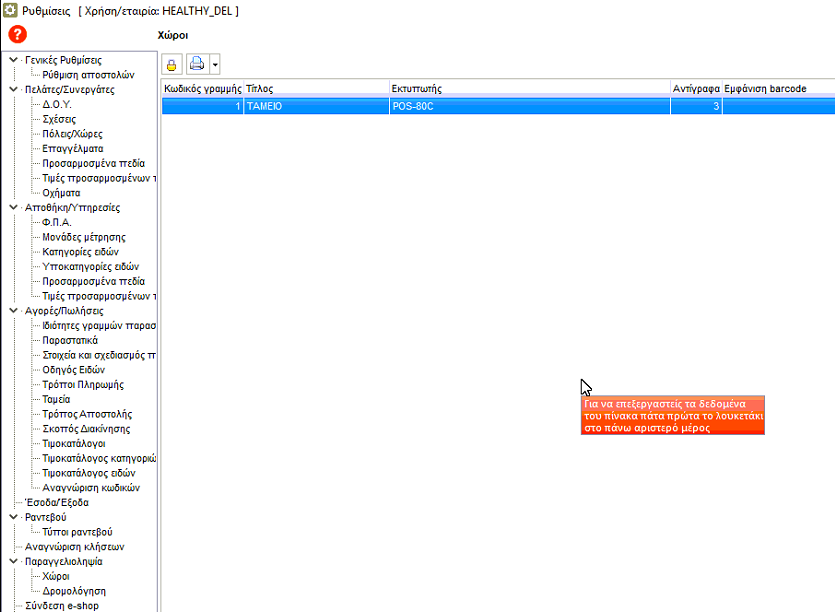This screenshot has height=612, width=835.
Task: Open the Φ.Π.Α. settings entry
Action: click(x=56, y=223)
